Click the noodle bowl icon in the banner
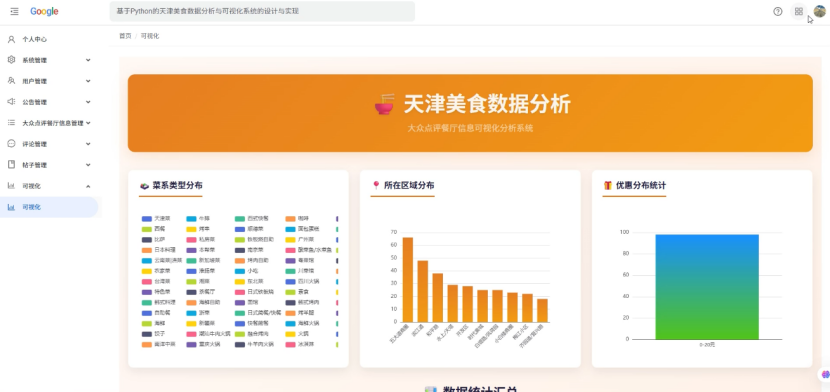830x392 pixels. click(x=385, y=104)
